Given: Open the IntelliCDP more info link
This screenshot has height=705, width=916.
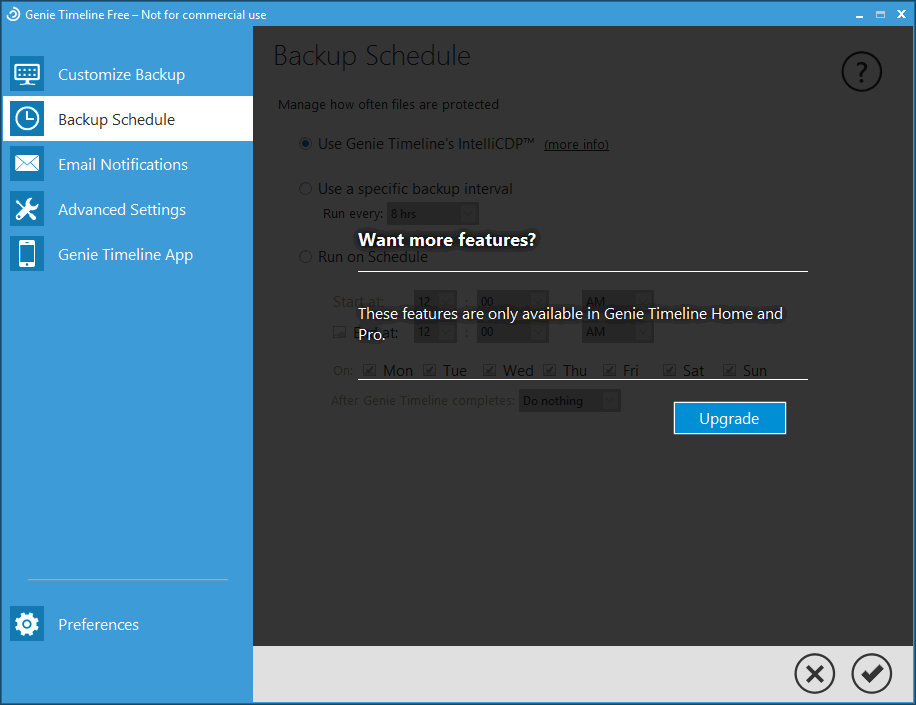Looking at the screenshot, I should pos(576,144).
